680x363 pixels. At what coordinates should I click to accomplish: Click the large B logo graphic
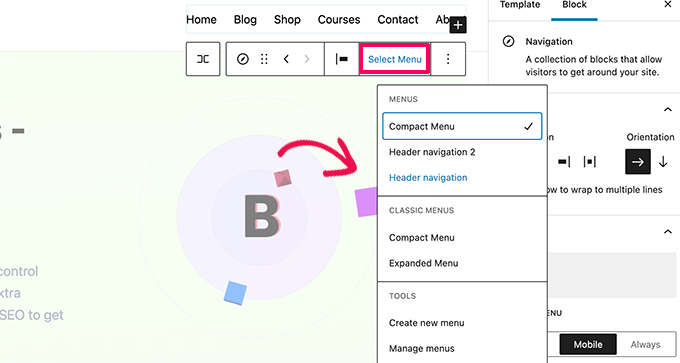262,216
